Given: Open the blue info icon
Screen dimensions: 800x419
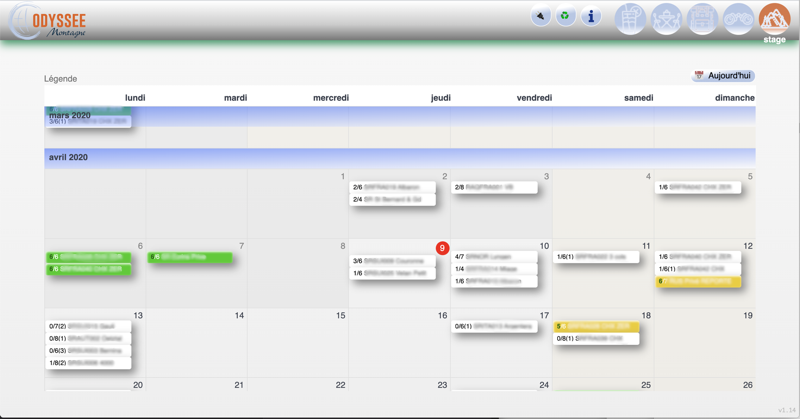Looking at the screenshot, I should (591, 16).
